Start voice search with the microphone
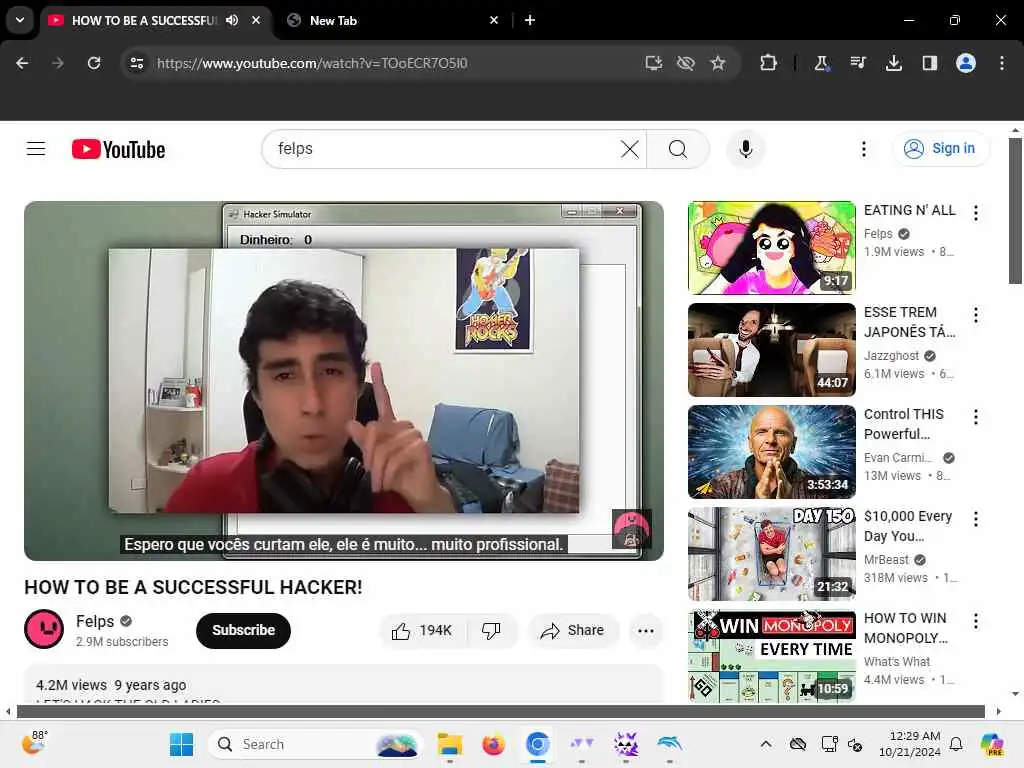This screenshot has width=1024, height=768. click(745, 149)
